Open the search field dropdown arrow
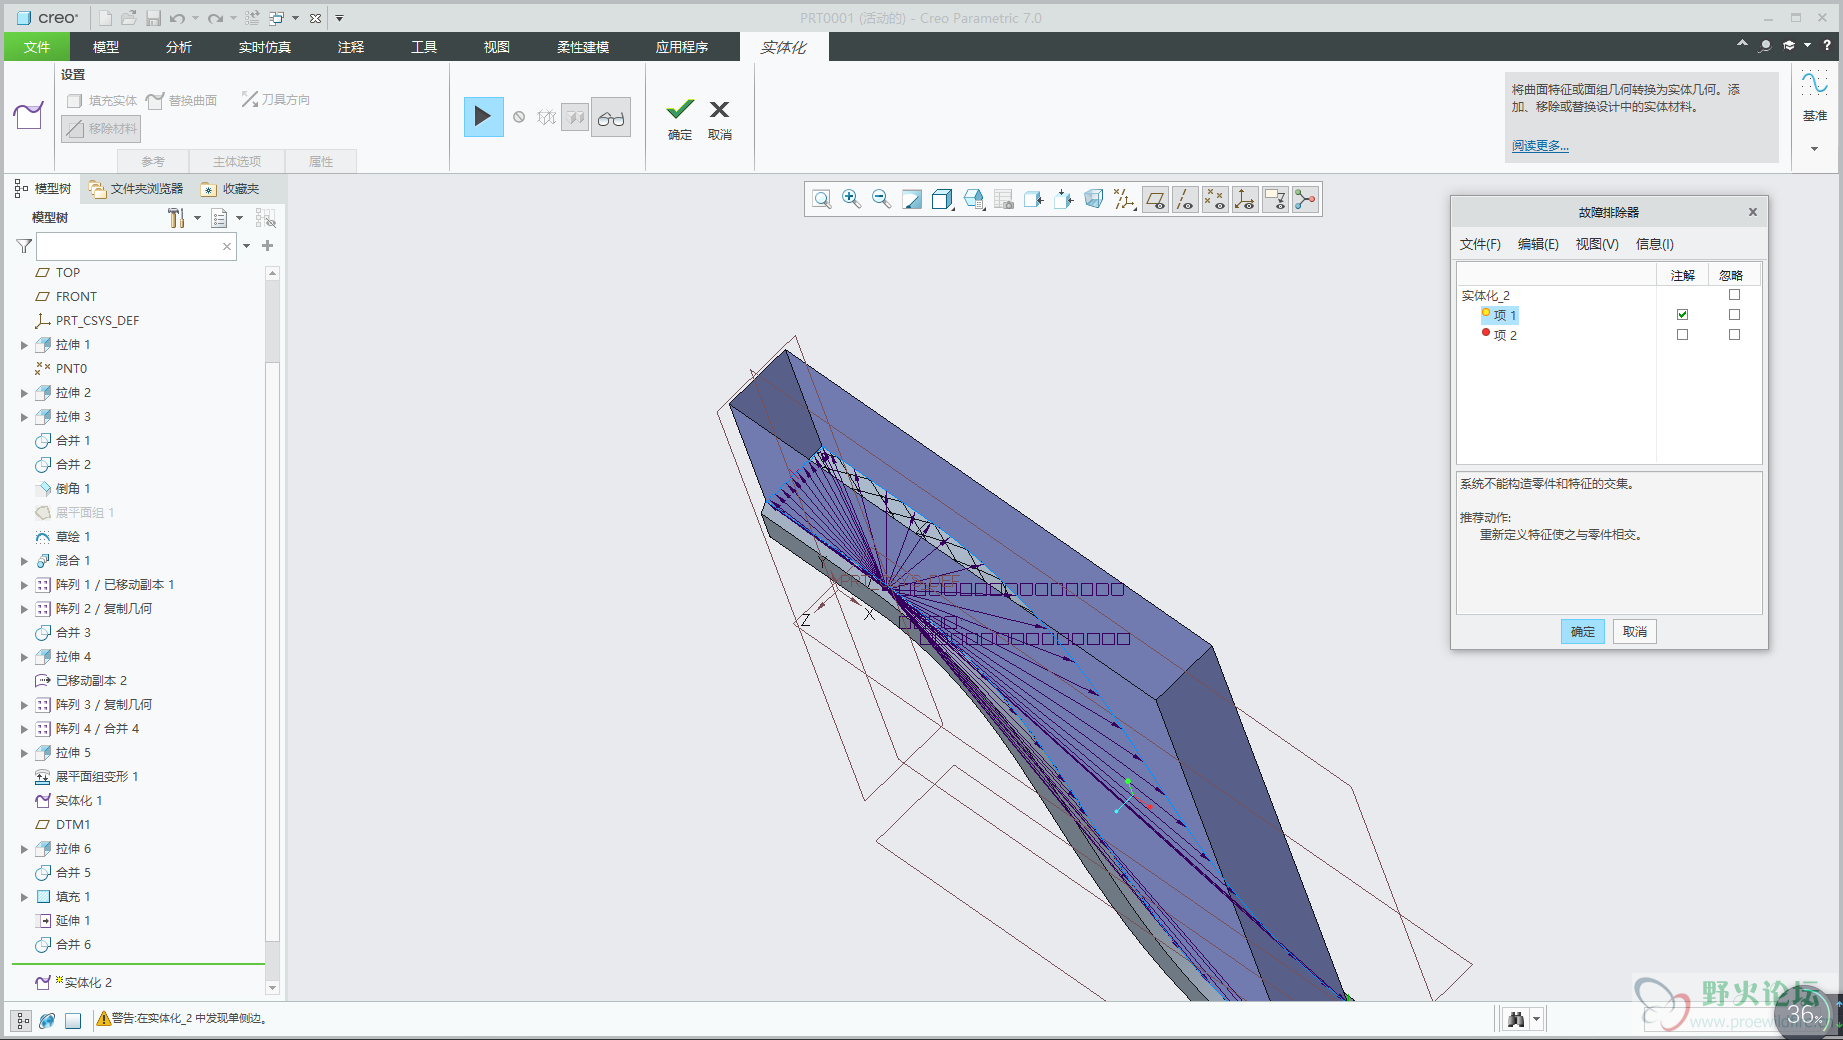 point(246,246)
